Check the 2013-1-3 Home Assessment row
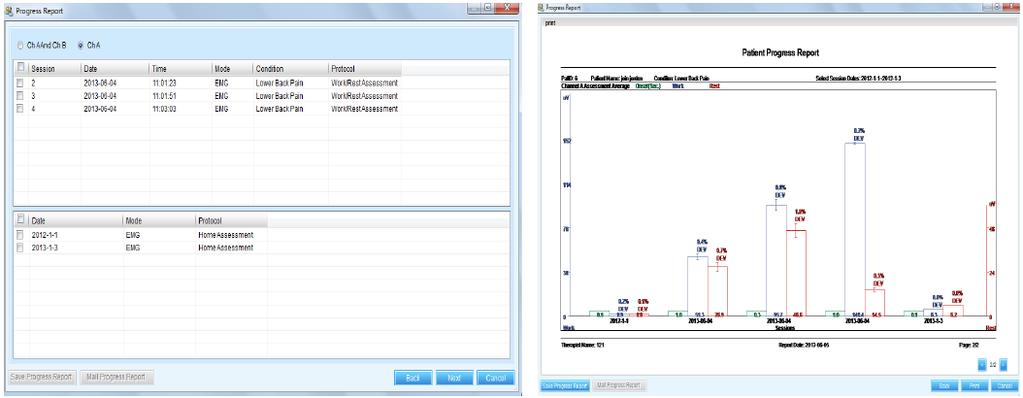The width and height of the screenshot is (1023, 398). coord(20,248)
